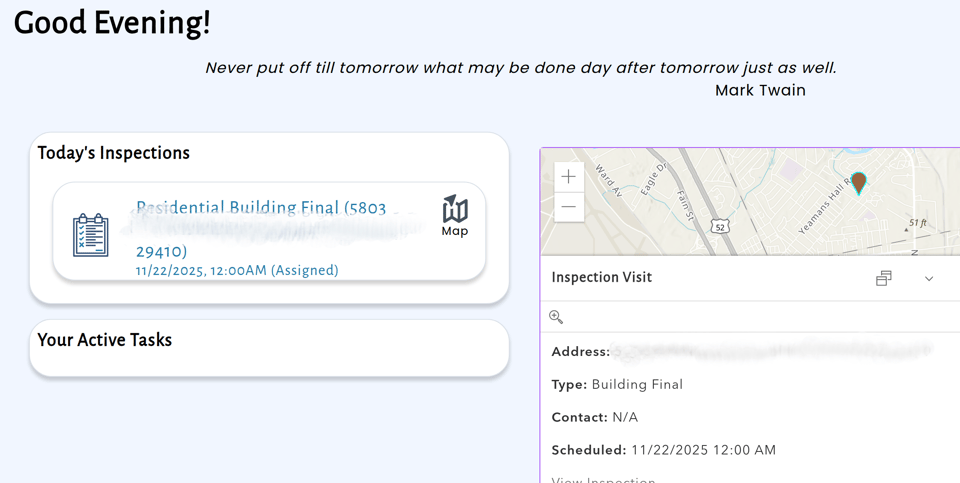Collapse the Inspection Visit popup chevron
The image size is (960, 483).
929,279
